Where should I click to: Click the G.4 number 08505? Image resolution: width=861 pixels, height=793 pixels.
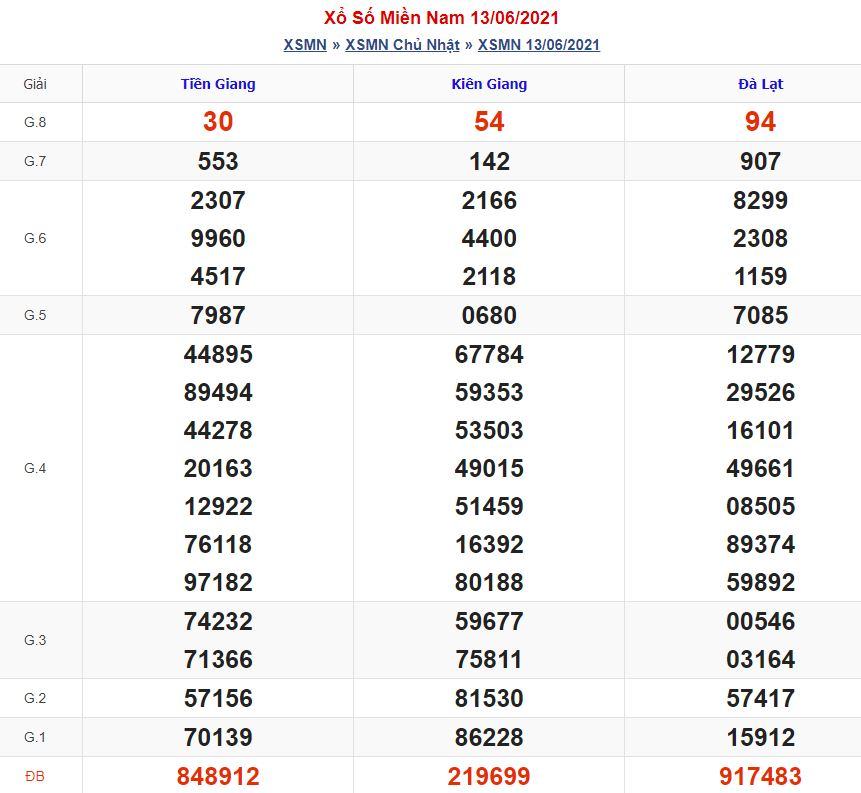[x=761, y=506]
